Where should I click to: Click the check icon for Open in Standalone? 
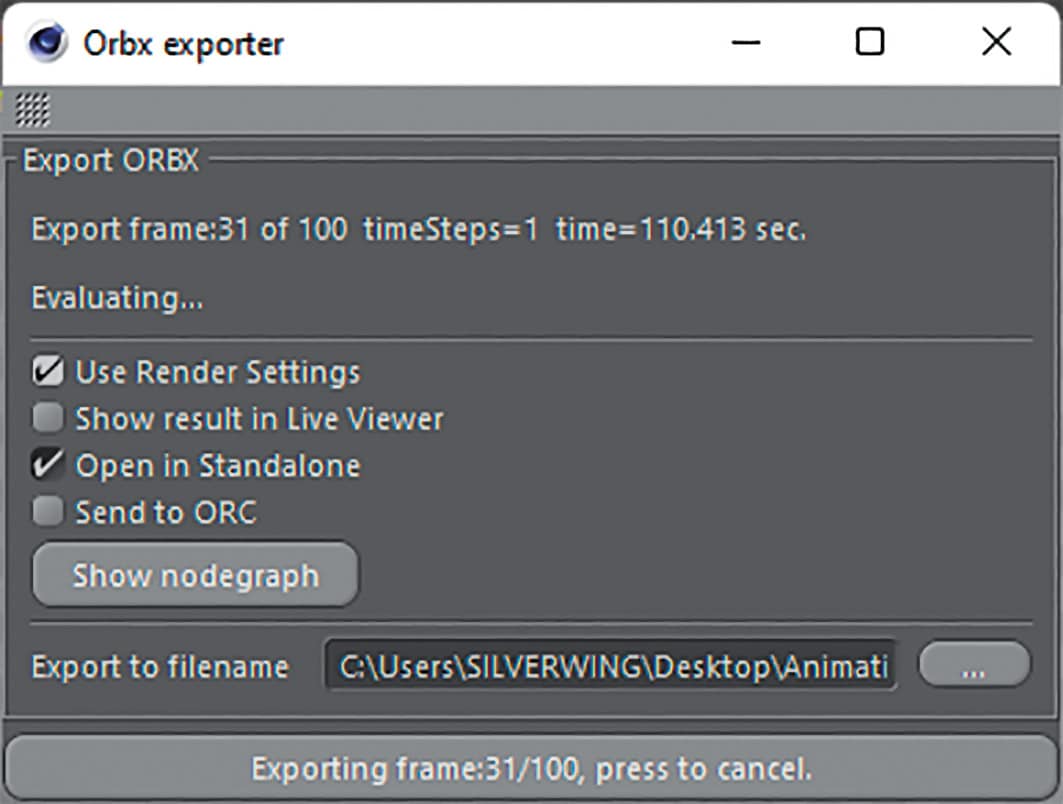pos(46,465)
